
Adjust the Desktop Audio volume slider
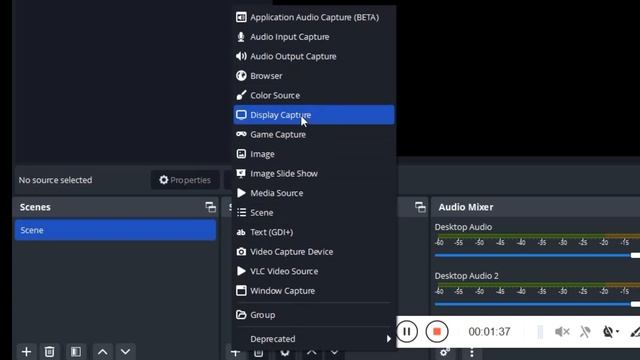pyautogui.click(x=537, y=255)
